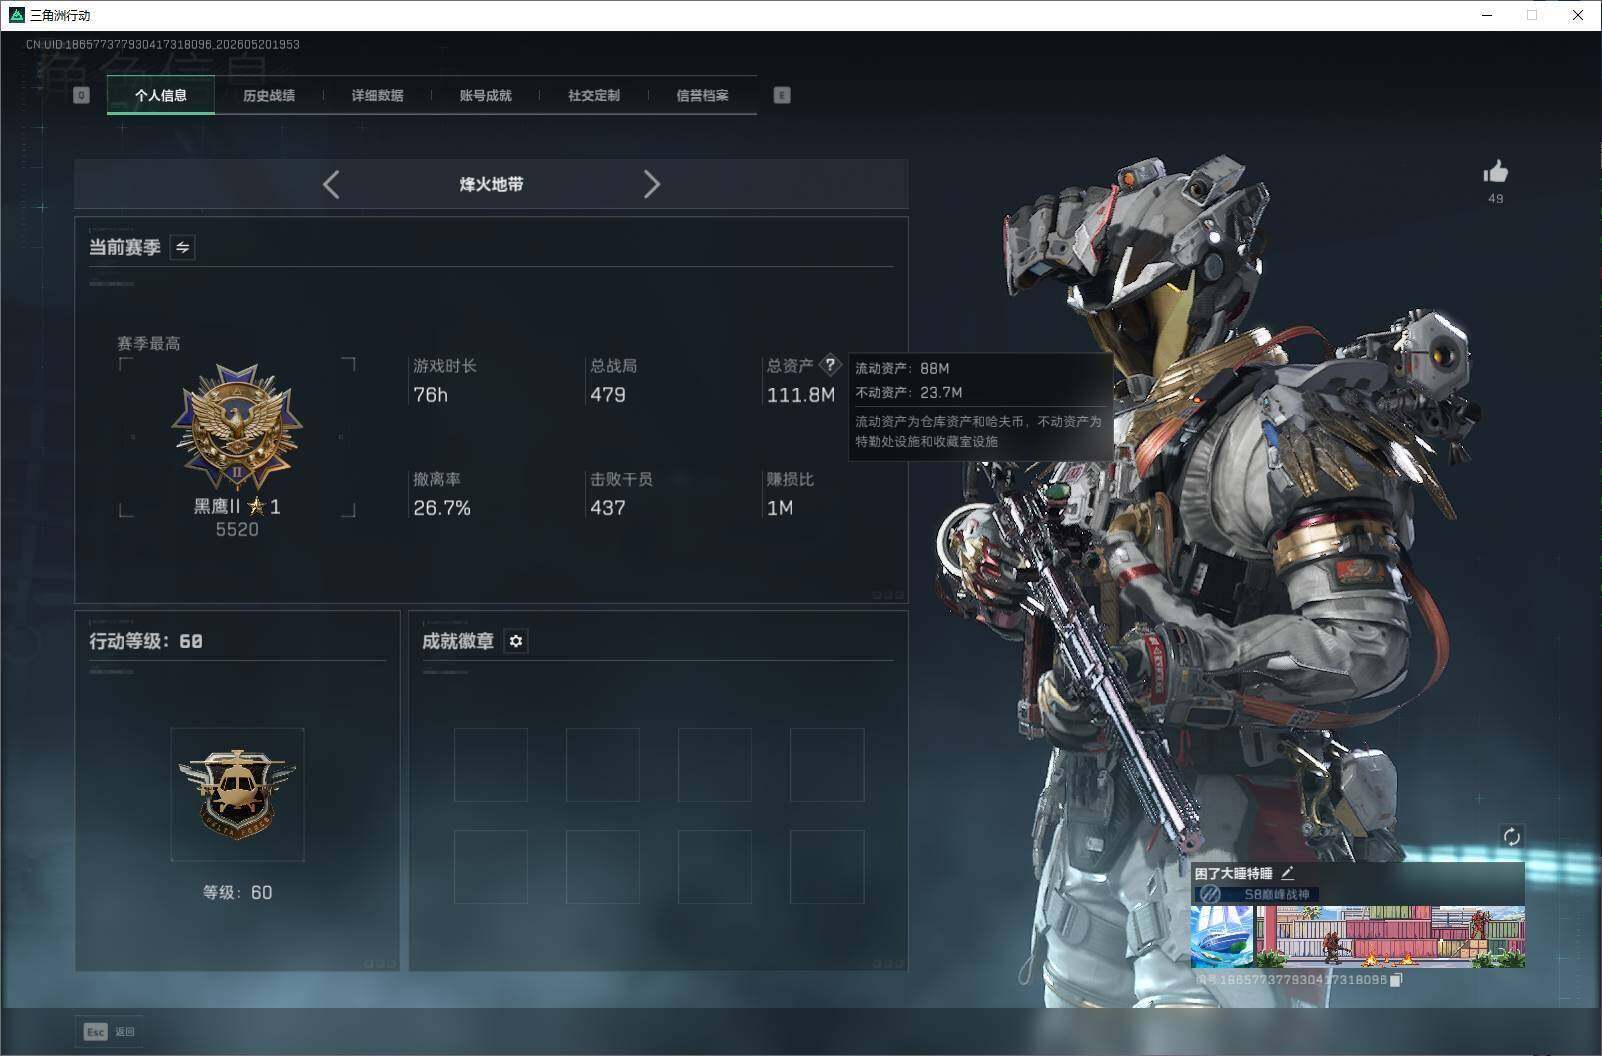Click the like count 49
Screen dimensions: 1602x1056
1495,198
